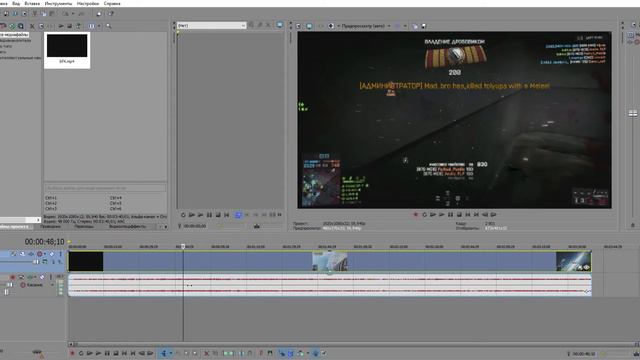Screen dimensions: 640x360
Task: Insert a region using timeline toolbar icon
Action: point(270,353)
